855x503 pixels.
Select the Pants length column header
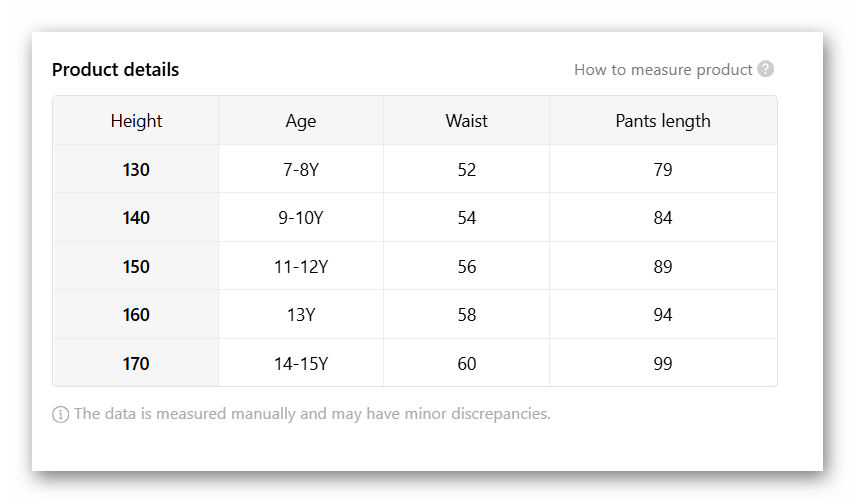(x=662, y=121)
